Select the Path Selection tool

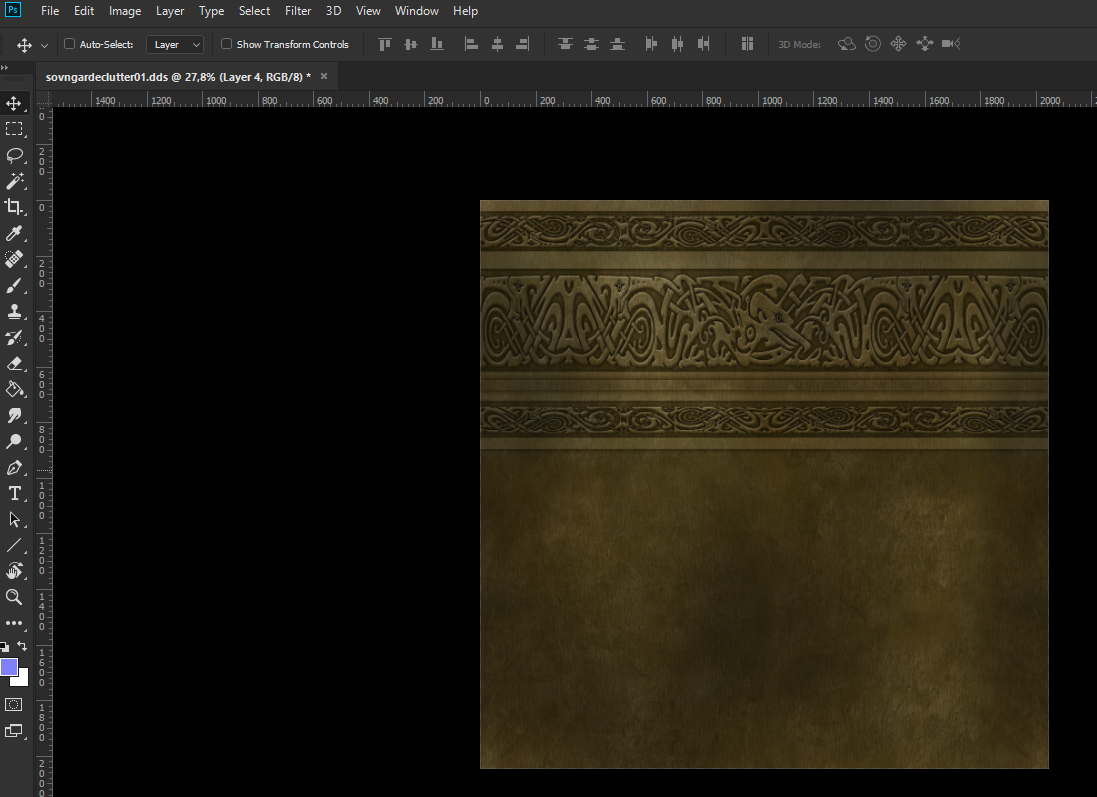click(x=14, y=519)
